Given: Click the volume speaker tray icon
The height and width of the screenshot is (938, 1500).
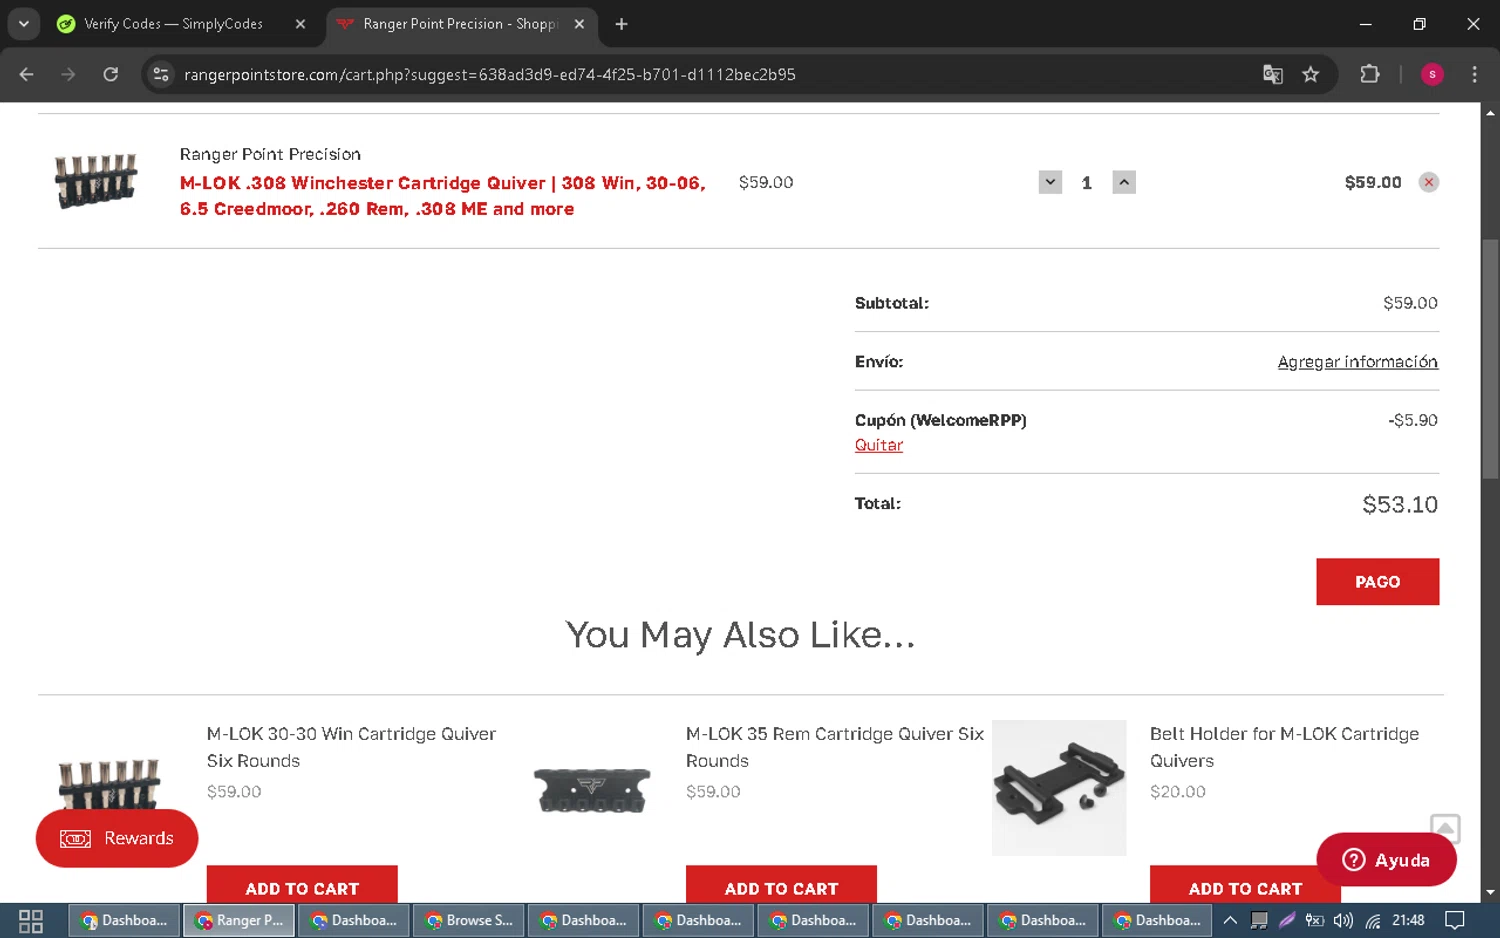Looking at the screenshot, I should (1343, 921).
